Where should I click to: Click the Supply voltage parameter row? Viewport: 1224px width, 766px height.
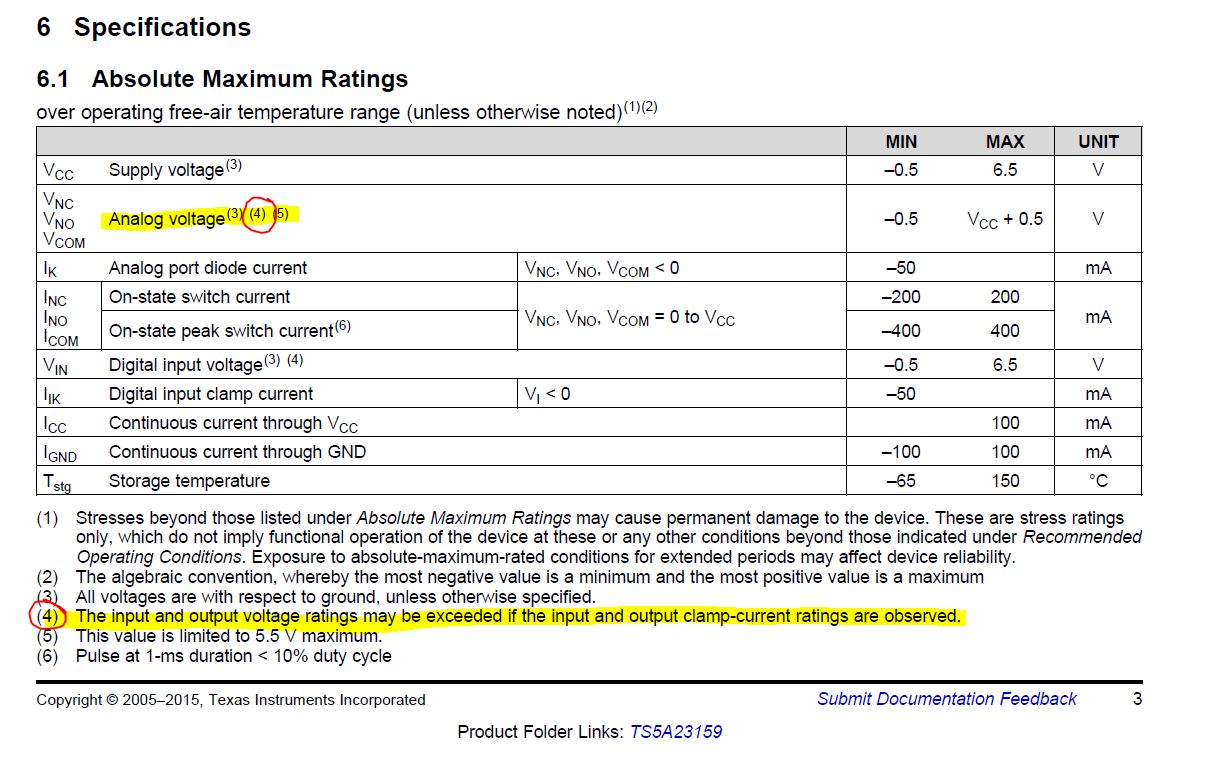589,170
